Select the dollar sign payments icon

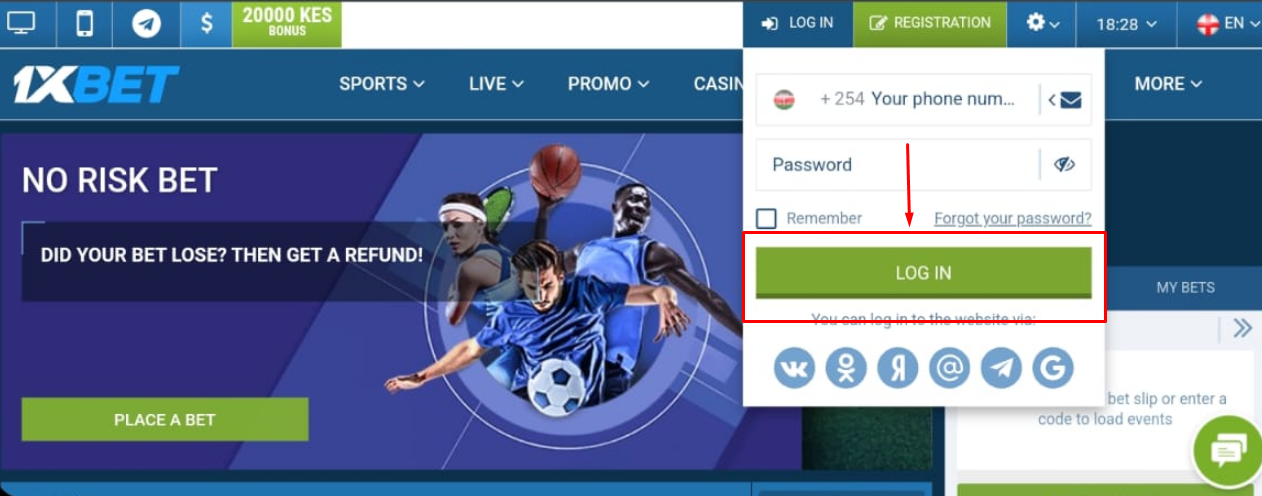(x=206, y=23)
